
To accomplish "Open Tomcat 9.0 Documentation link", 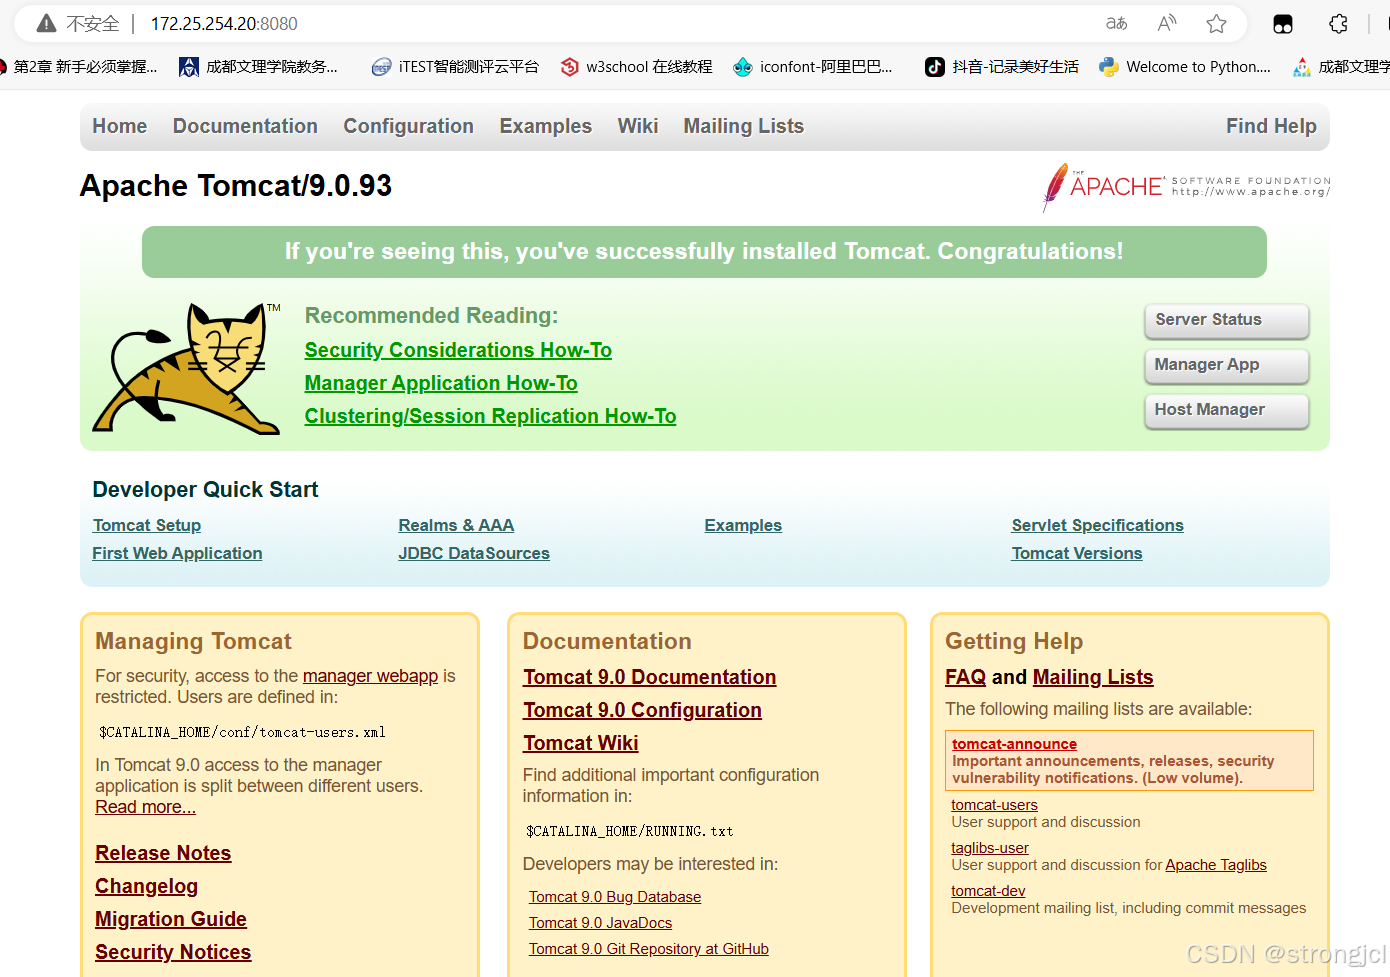I will [x=649, y=677].
